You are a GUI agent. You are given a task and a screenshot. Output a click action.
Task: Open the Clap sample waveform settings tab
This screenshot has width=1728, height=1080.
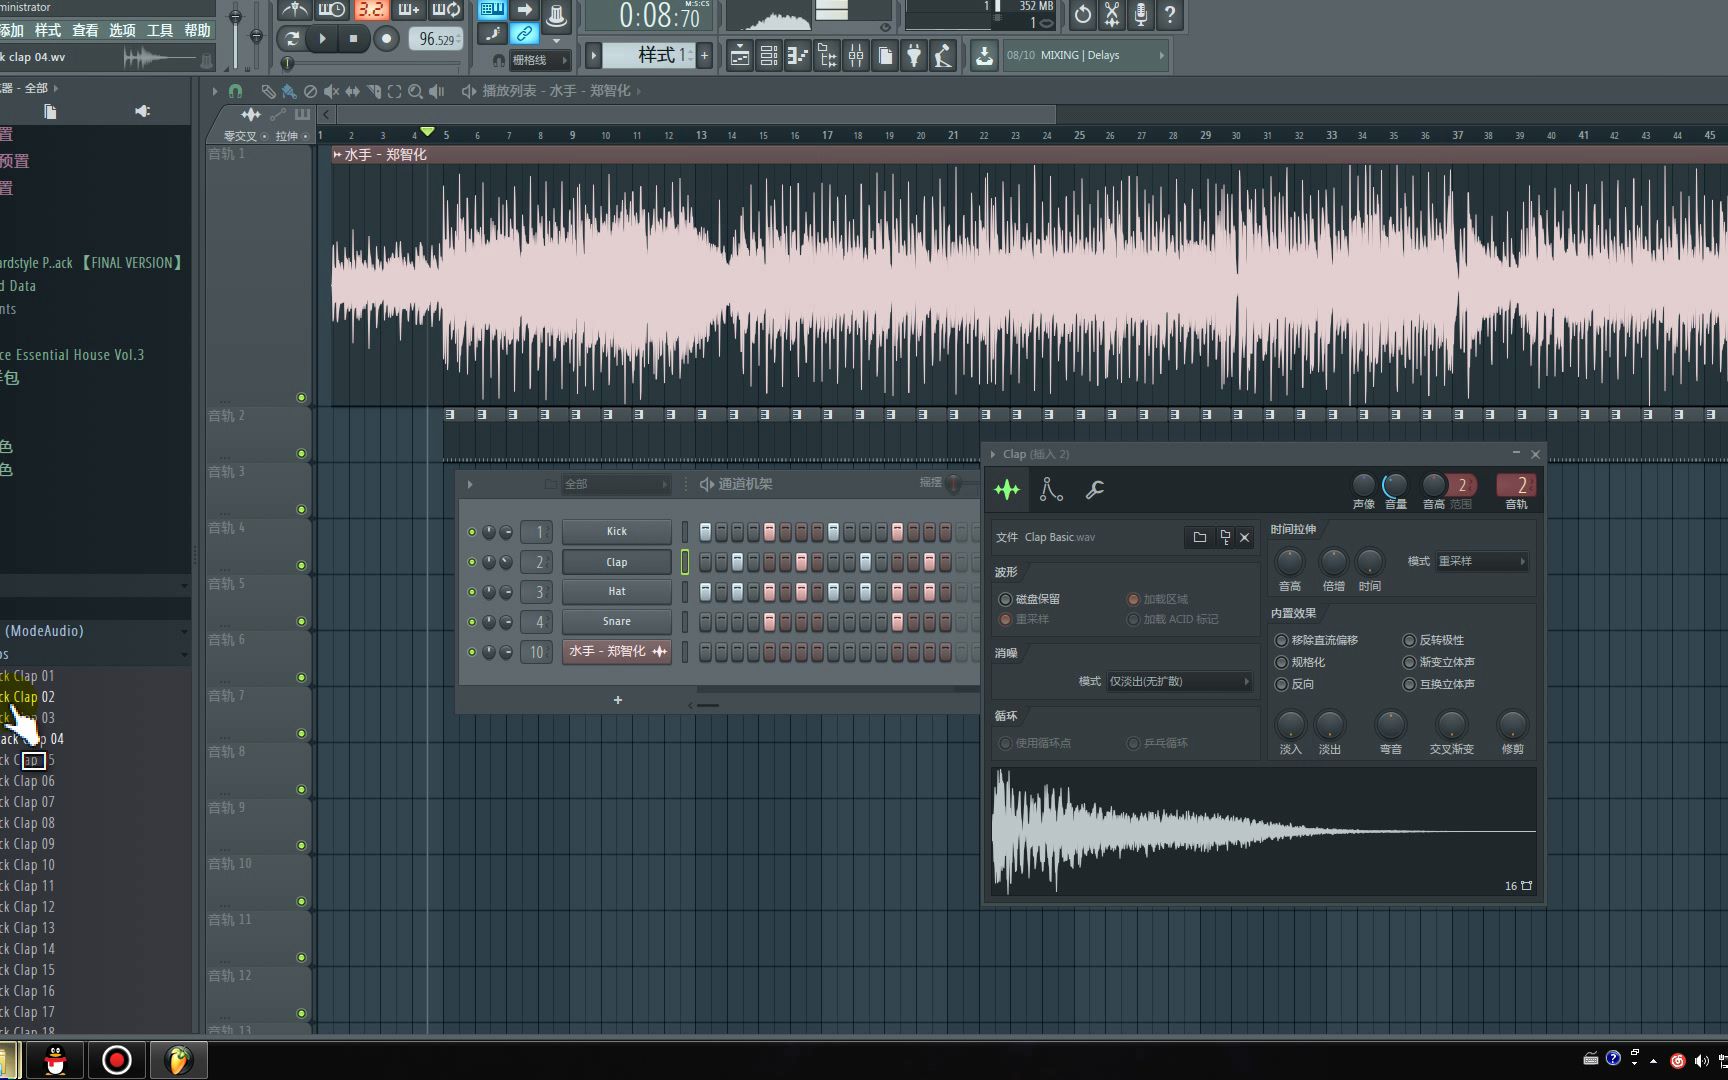tap(1007, 489)
